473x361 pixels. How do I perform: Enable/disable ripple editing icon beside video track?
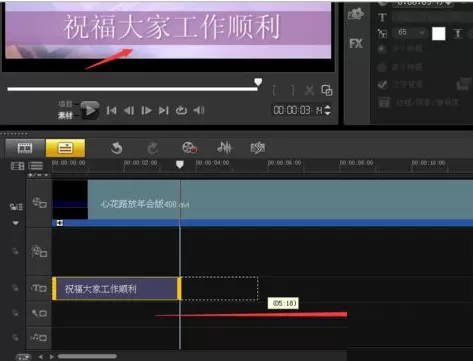point(16,207)
